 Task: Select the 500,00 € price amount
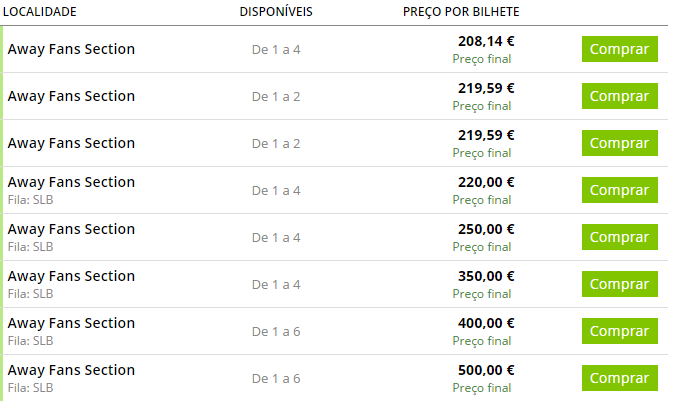(x=486, y=370)
